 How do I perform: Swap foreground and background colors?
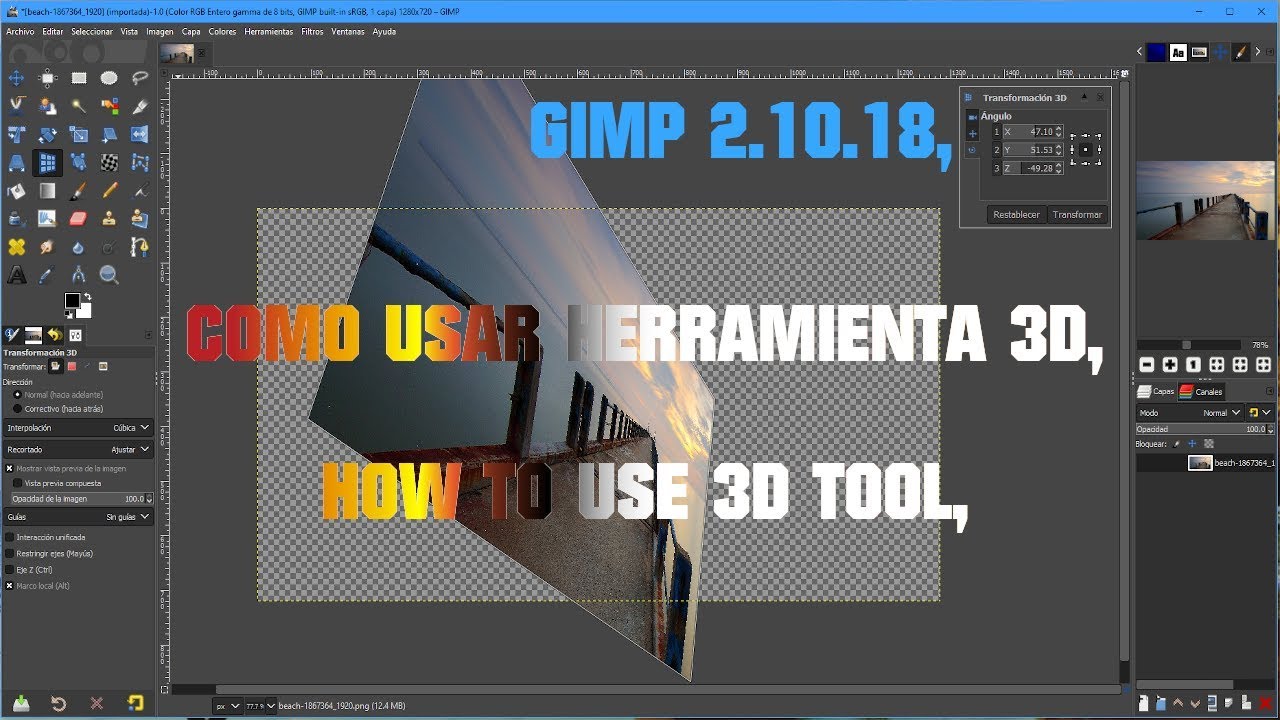click(87, 296)
